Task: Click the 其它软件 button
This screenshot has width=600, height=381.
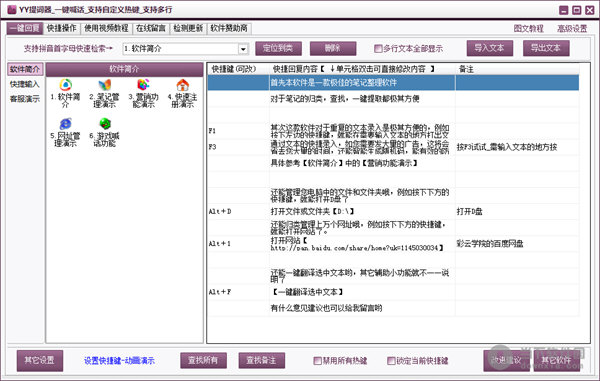Action: (556, 360)
